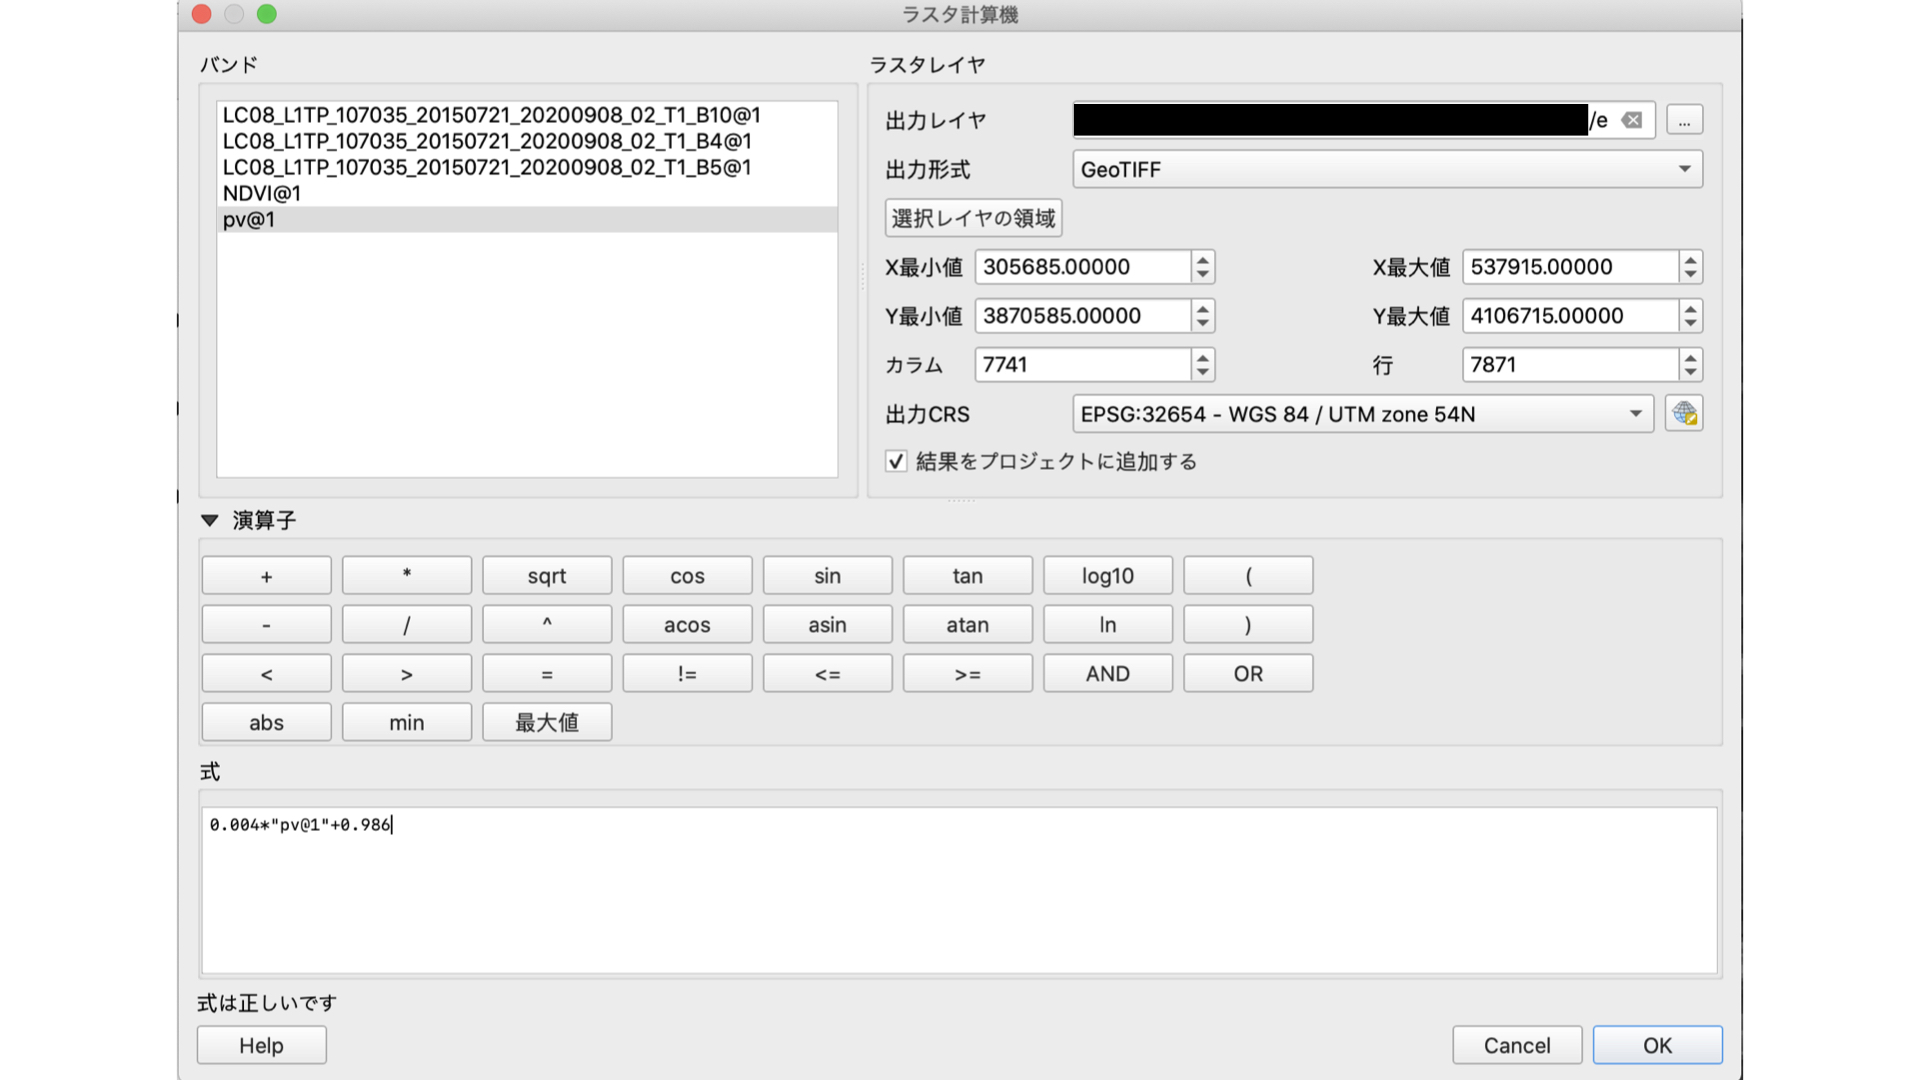Insert the ln function

(x=1108, y=625)
